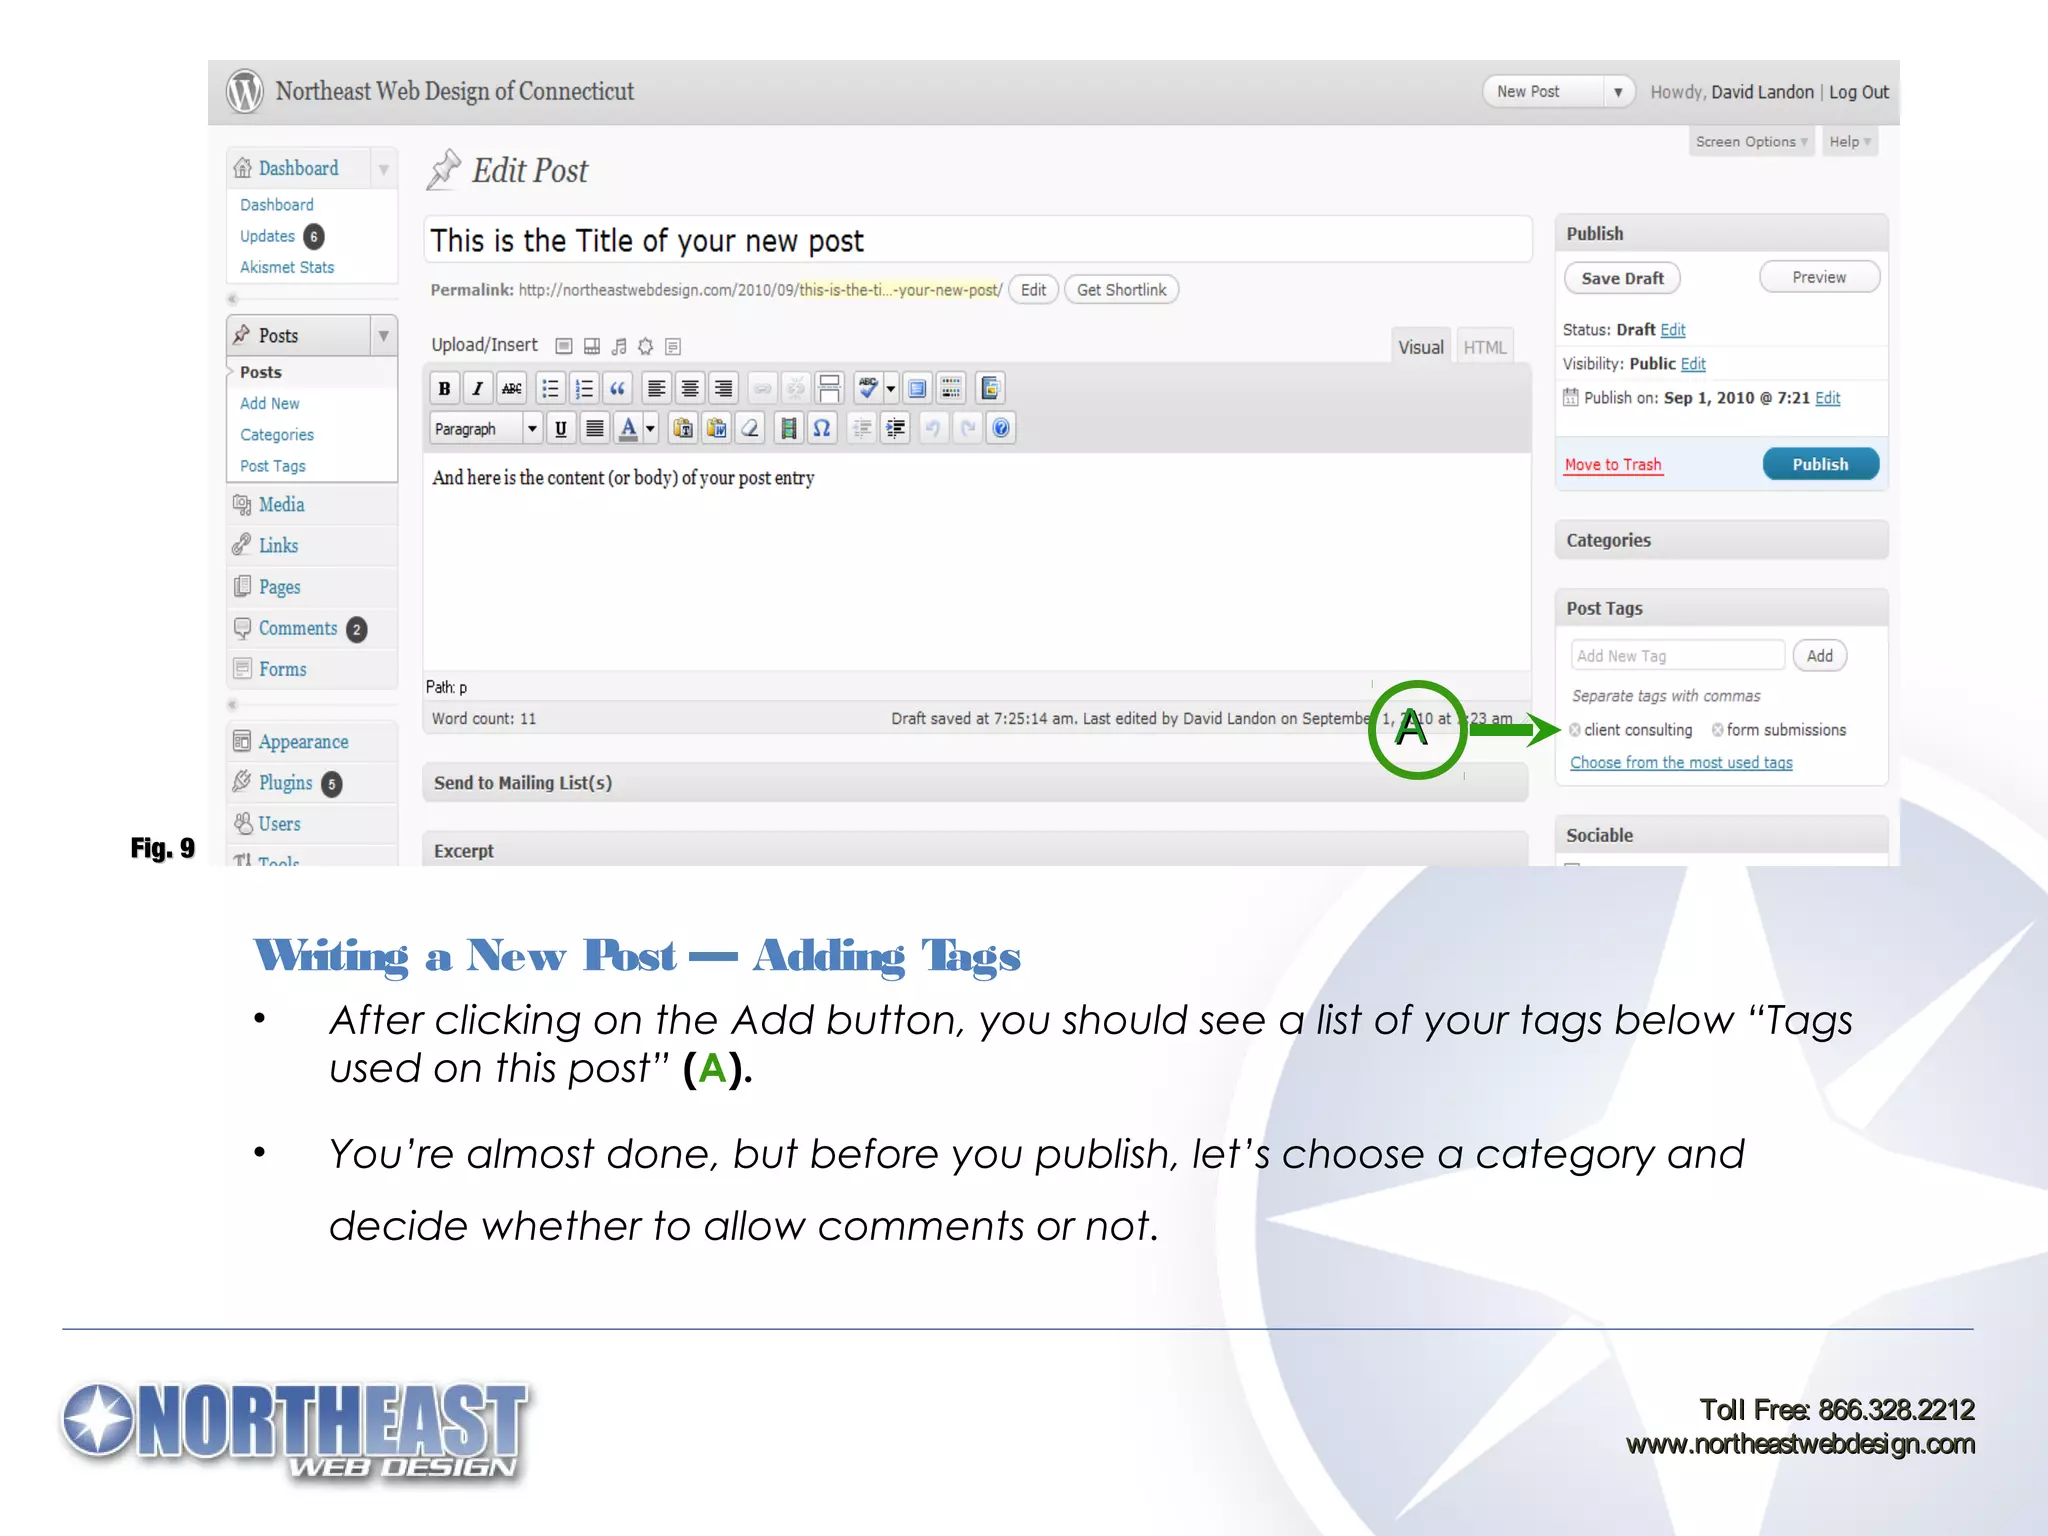Viewport: 2048px width, 1536px height.
Task: Insert embedded media with the film icon
Action: 788,429
